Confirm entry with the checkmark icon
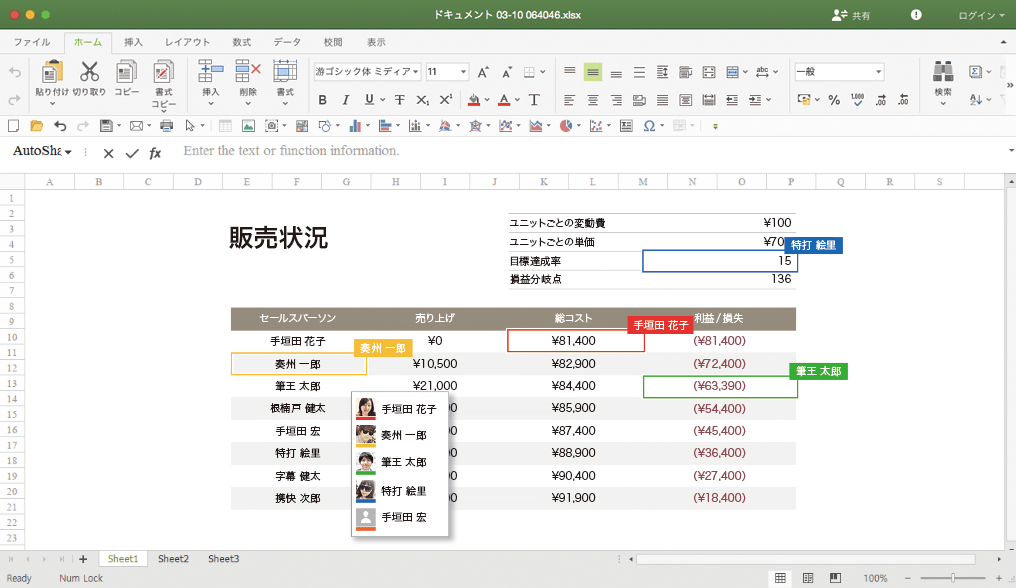1016x588 pixels. [132, 153]
